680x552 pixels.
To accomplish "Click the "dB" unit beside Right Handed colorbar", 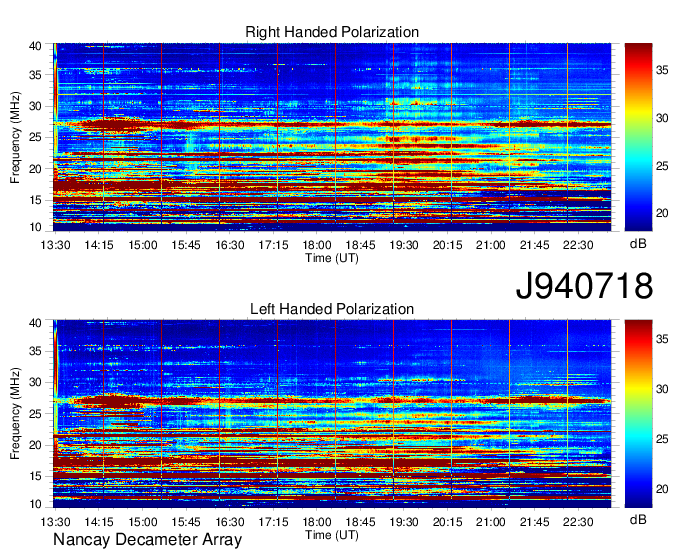I will pos(638,244).
